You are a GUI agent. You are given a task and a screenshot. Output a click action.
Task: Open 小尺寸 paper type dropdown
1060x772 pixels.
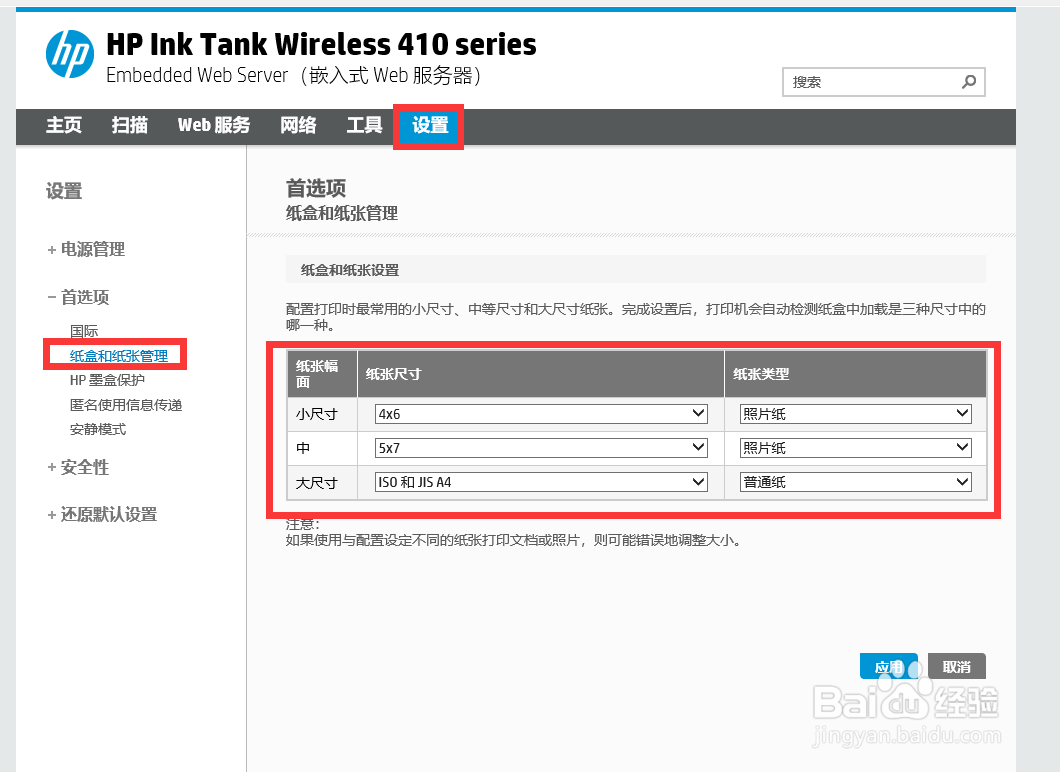pyautogui.click(x=856, y=414)
